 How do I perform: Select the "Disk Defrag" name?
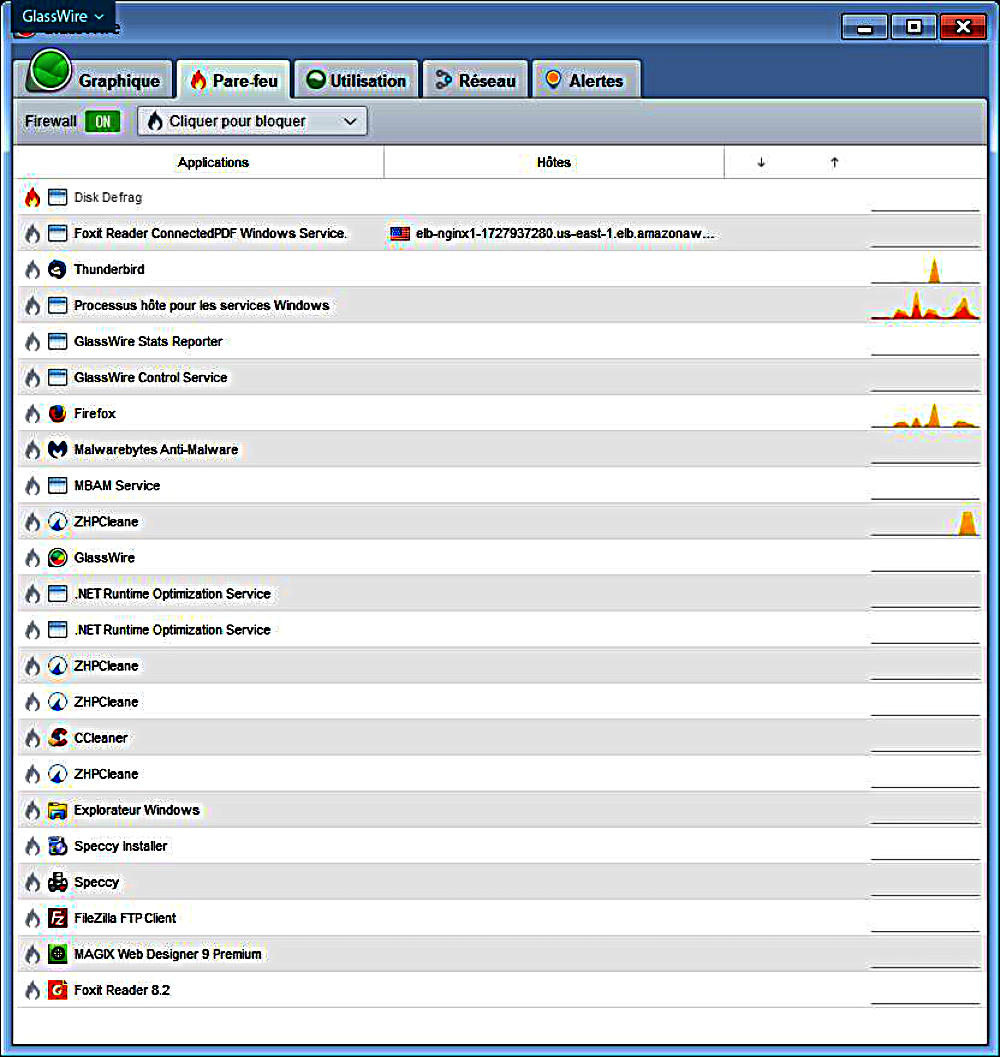108,198
